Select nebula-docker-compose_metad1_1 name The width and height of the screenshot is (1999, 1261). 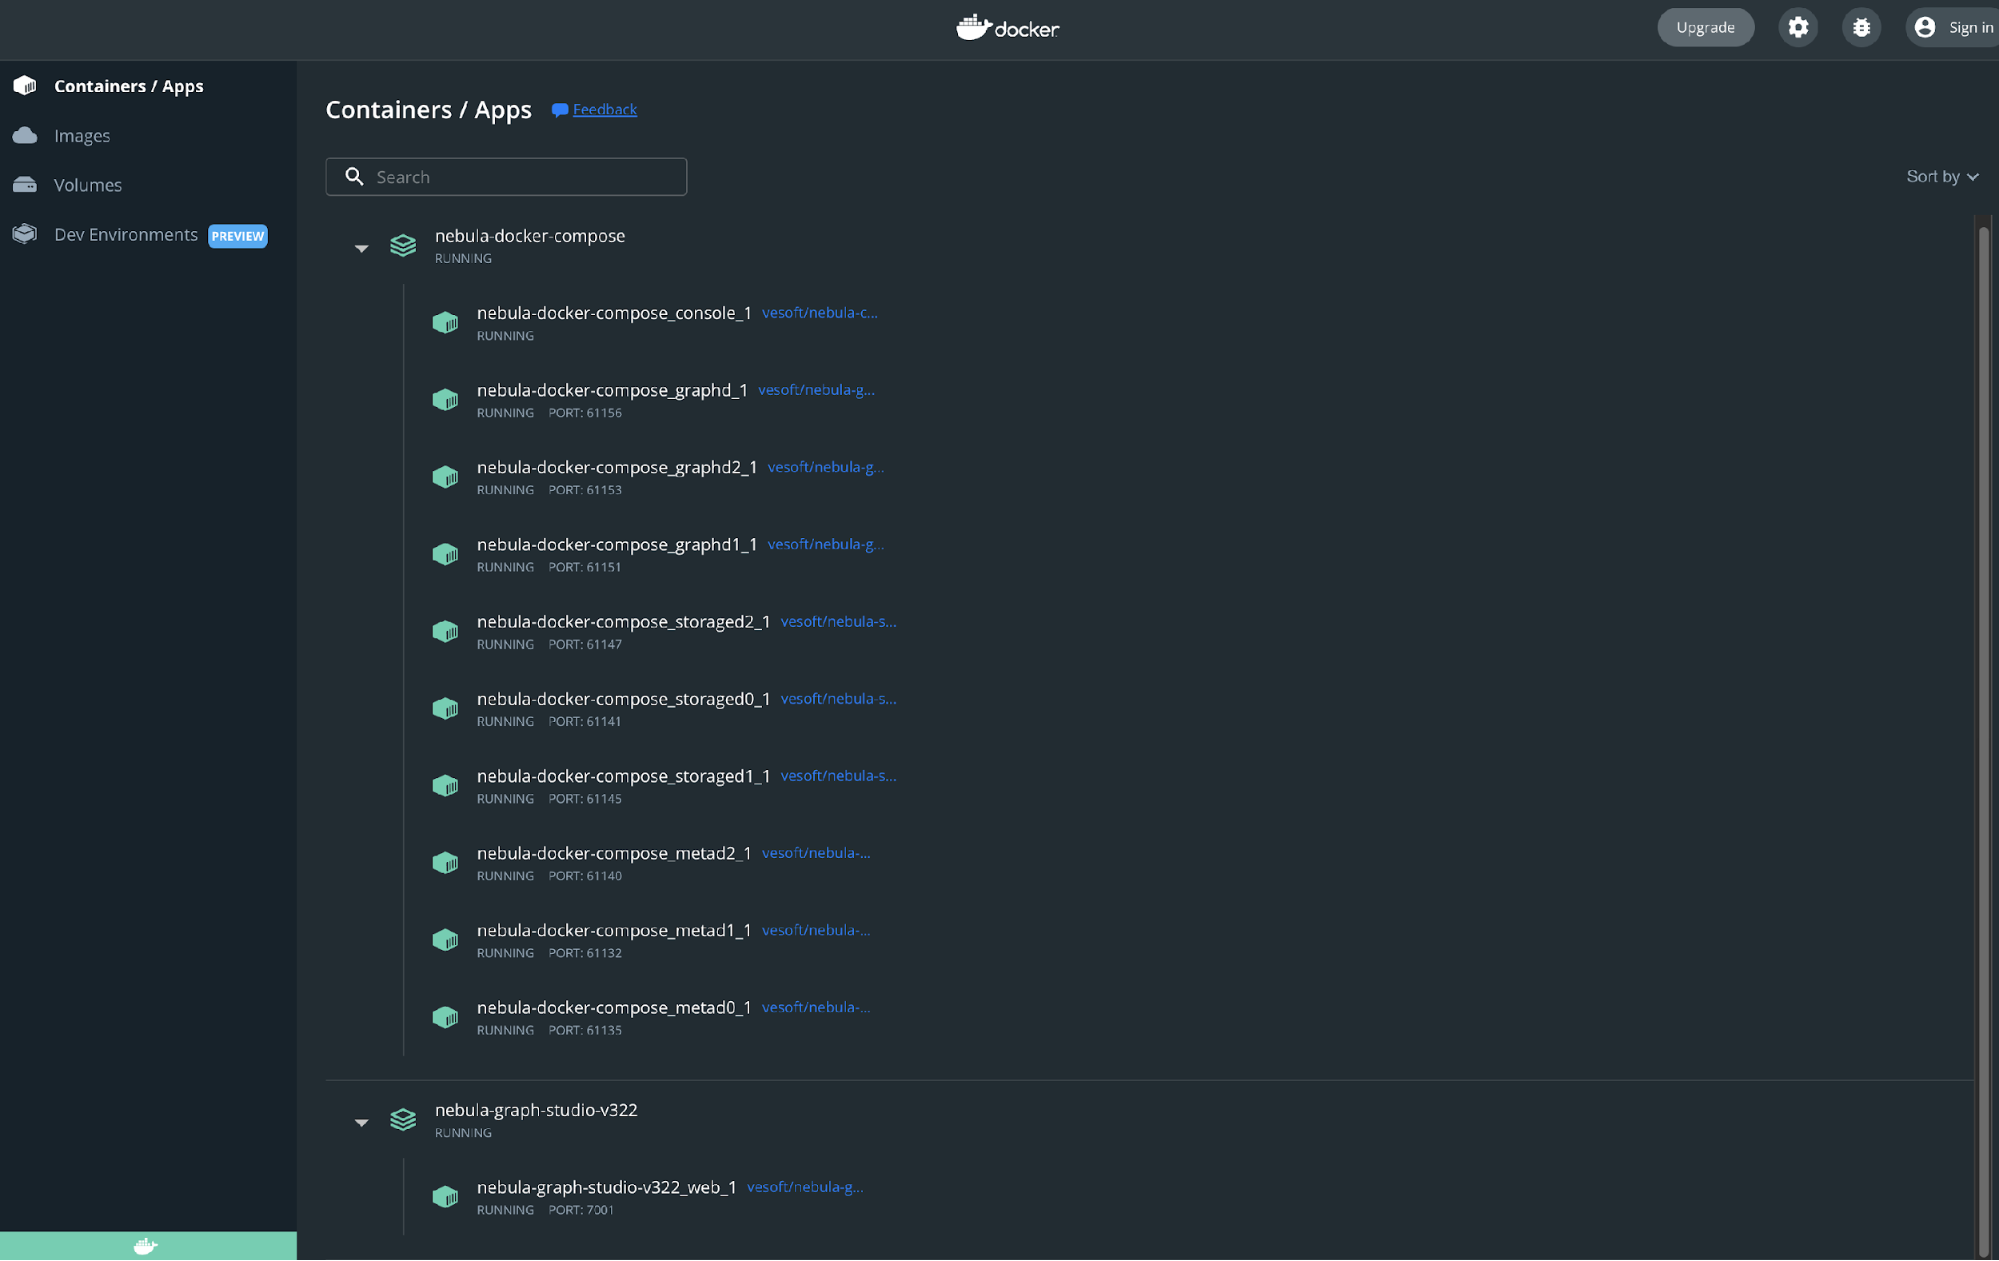click(x=614, y=929)
